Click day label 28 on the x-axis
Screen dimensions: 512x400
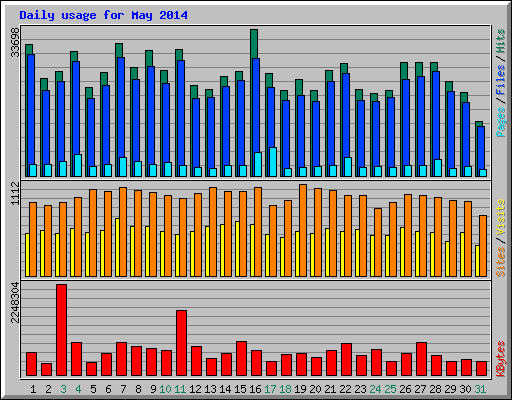(x=435, y=389)
